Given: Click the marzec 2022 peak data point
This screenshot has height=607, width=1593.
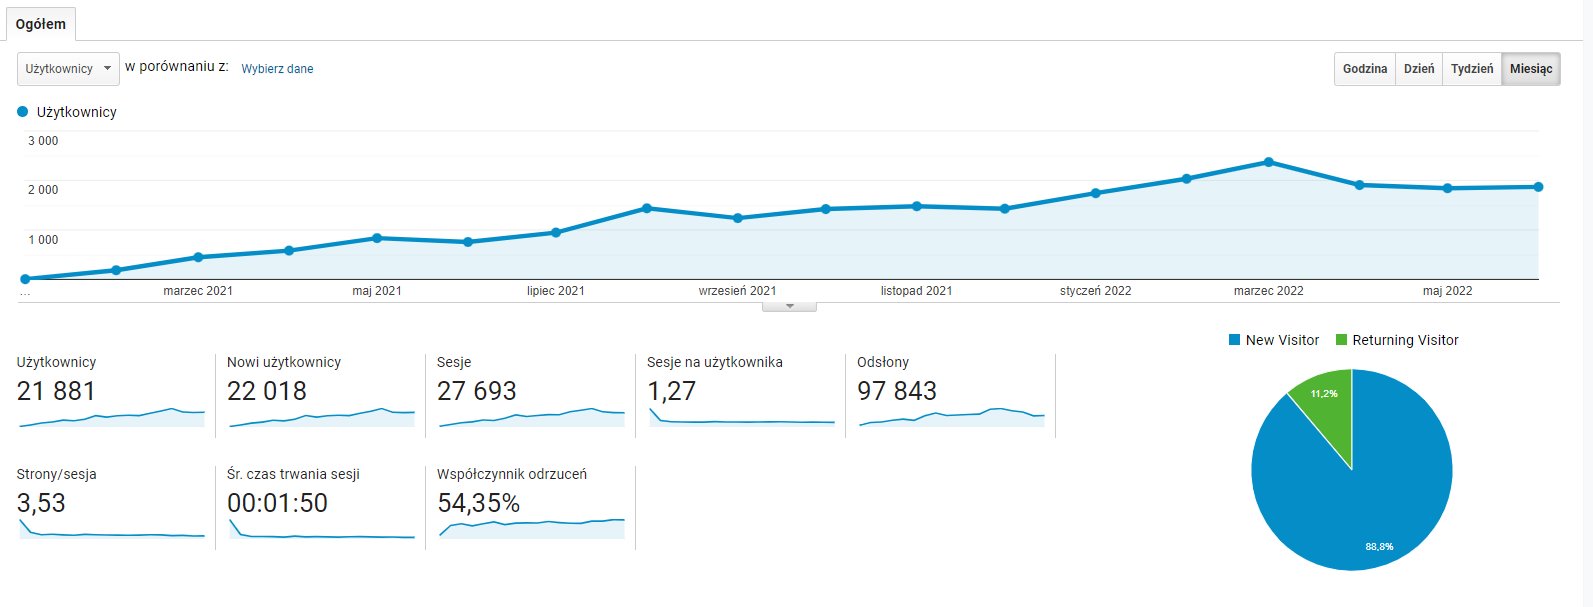Looking at the screenshot, I should tap(1268, 162).
